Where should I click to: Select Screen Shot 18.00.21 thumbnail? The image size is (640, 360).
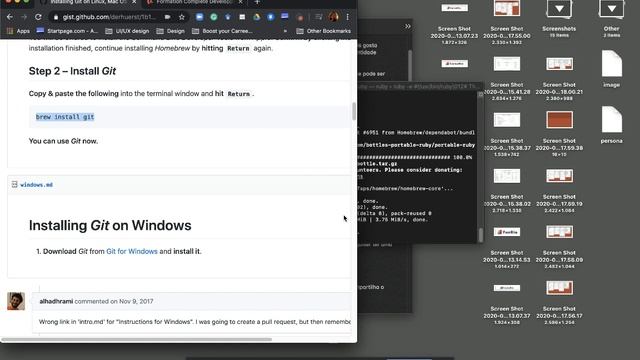pyautogui.click(x=559, y=64)
